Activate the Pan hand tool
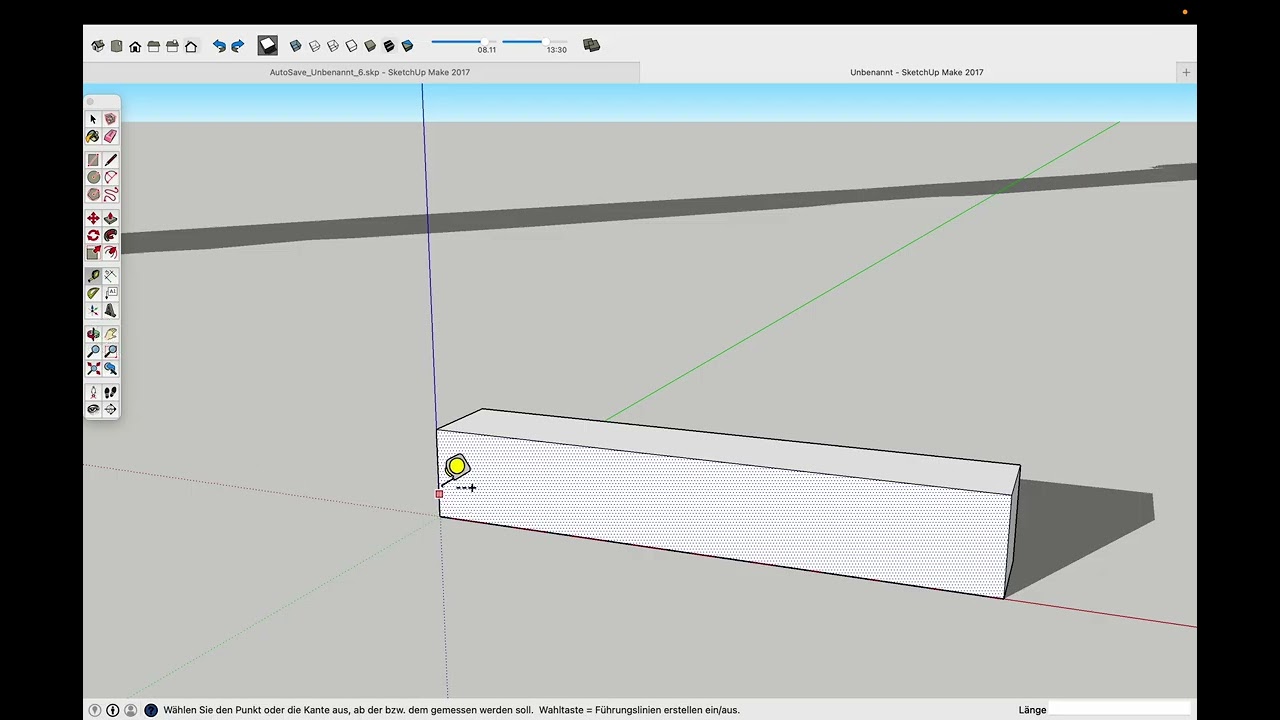Image resolution: width=1280 pixels, height=720 pixels. [110, 334]
